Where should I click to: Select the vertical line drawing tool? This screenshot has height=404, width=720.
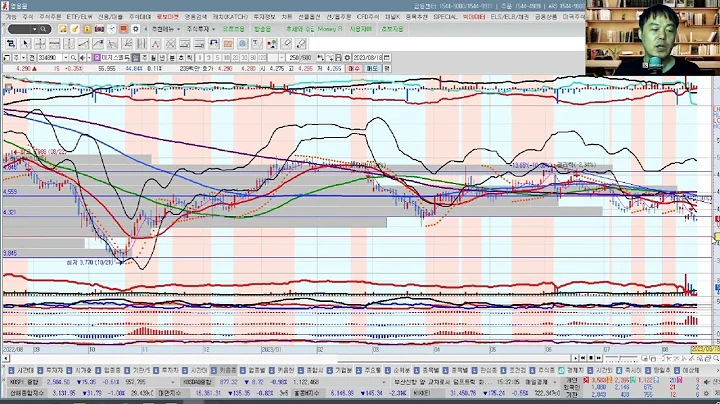coord(69,44)
